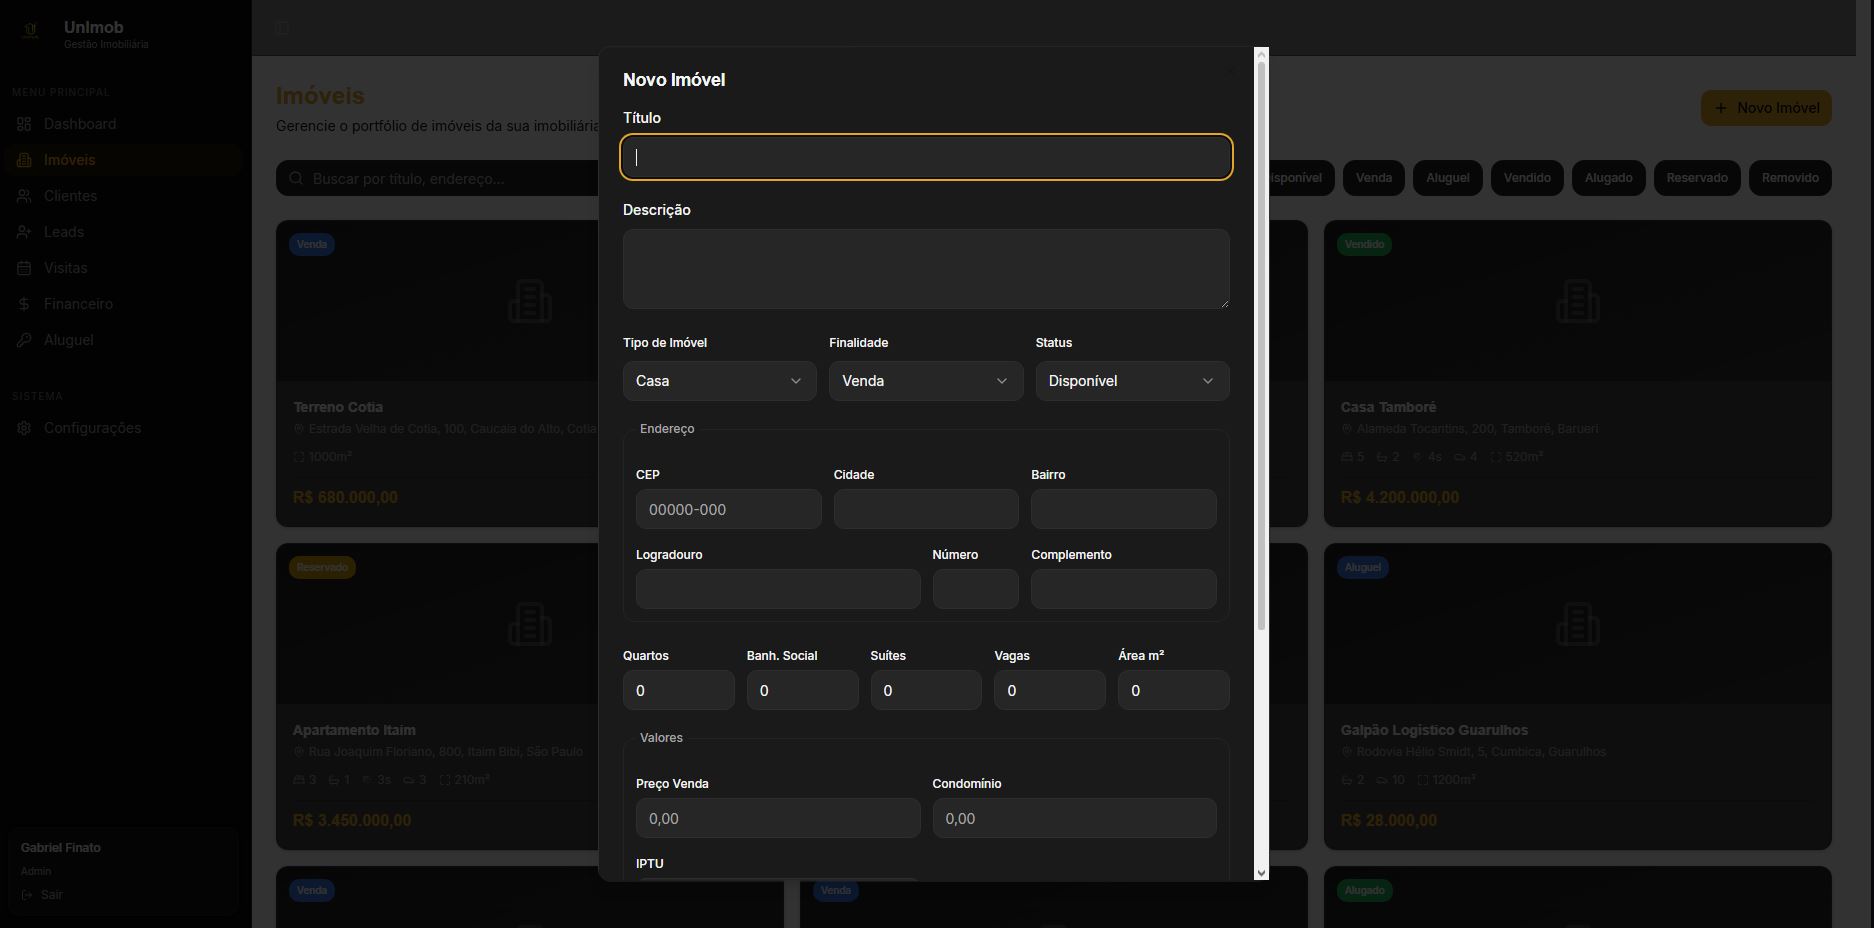This screenshot has height=928, width=1874.
Task: Click the Dashboard icon in sidebar
Action: coord(24,124)
